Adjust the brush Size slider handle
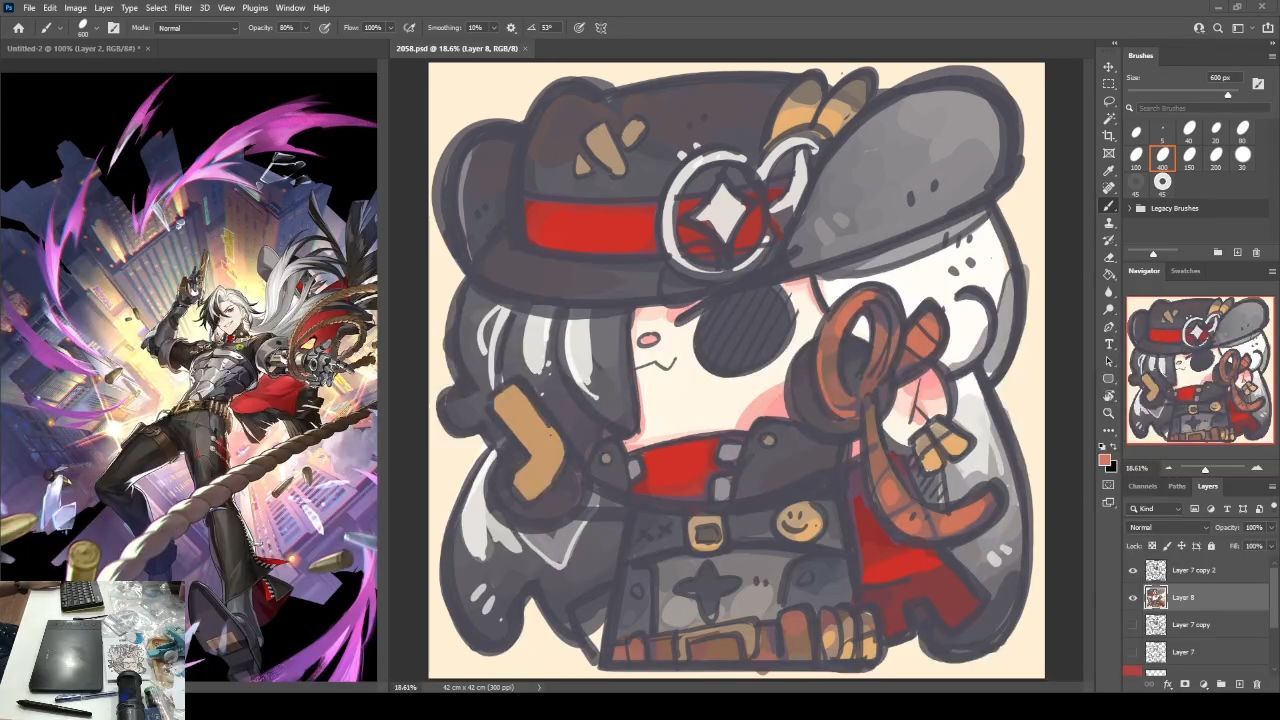This screenshot has width=1280, height=720. click(1228, 95)
